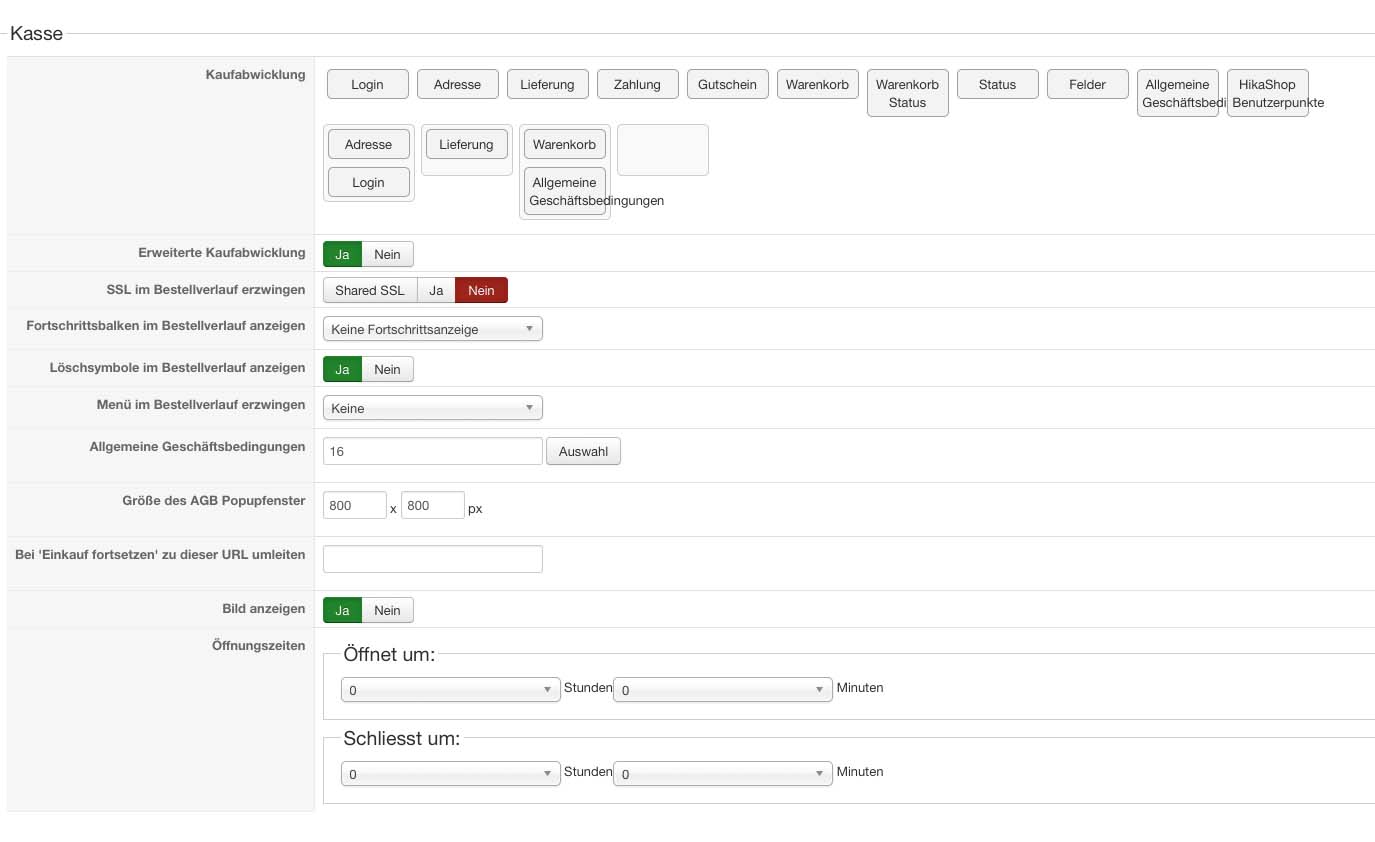Set Erweiterte Kaufabwicklung to Nein
1375x842 pixels.
click(387, 254)
